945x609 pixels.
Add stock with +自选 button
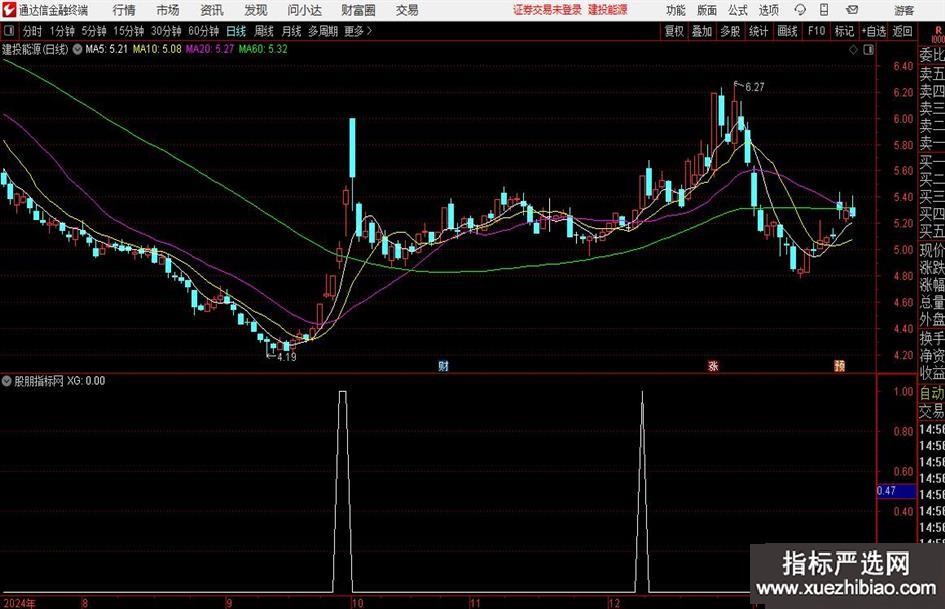pos(874,31)
